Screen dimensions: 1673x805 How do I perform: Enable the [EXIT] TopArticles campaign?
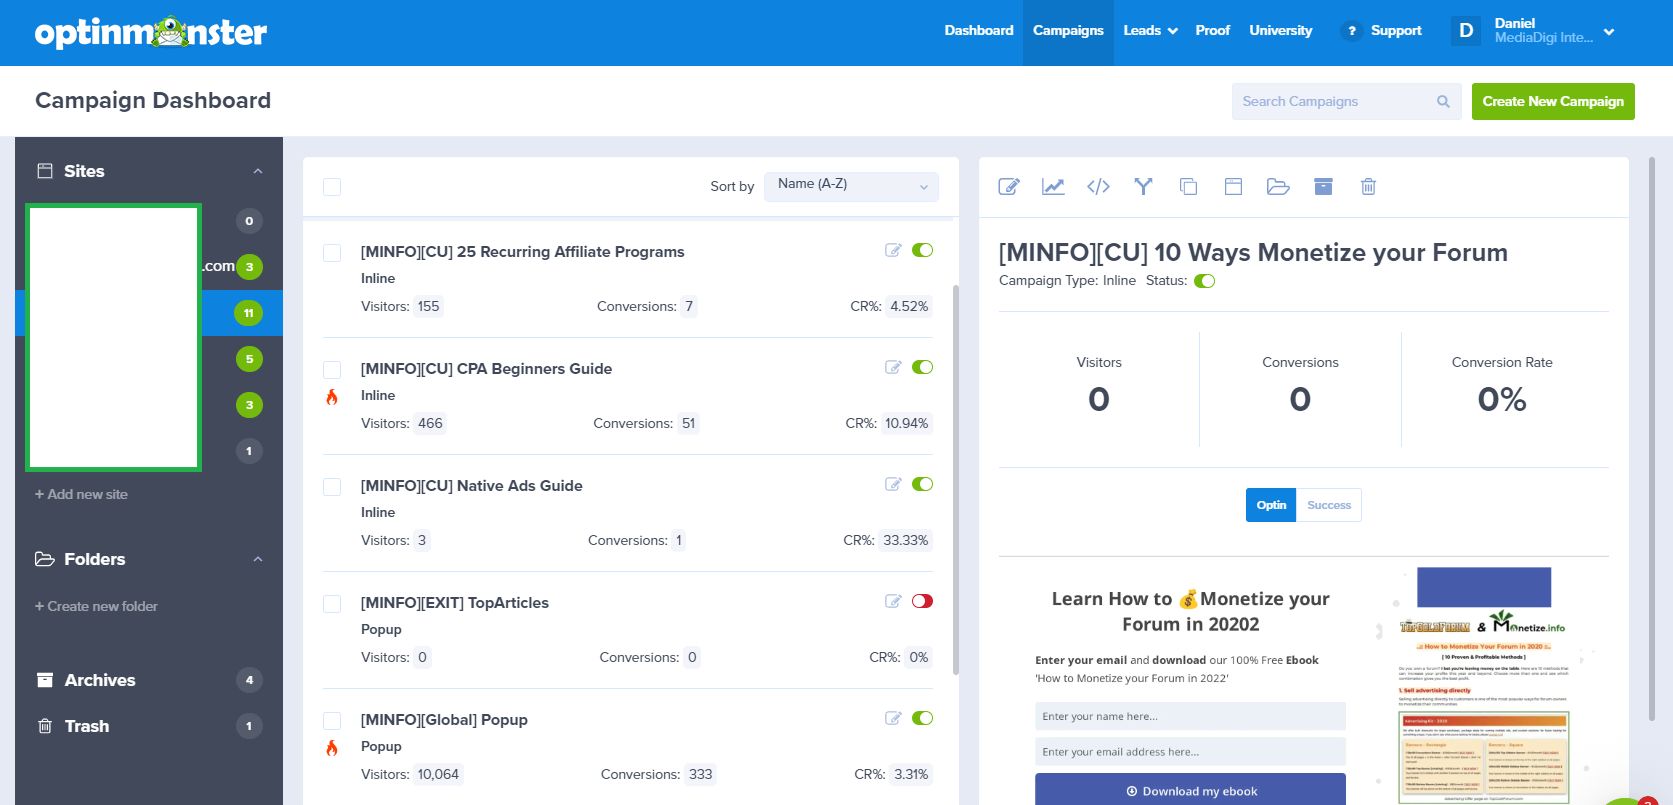click(922, 601)
